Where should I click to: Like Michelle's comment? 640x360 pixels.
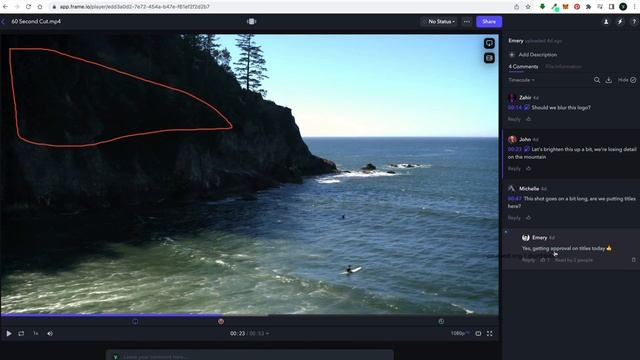(x=528, y=218)
